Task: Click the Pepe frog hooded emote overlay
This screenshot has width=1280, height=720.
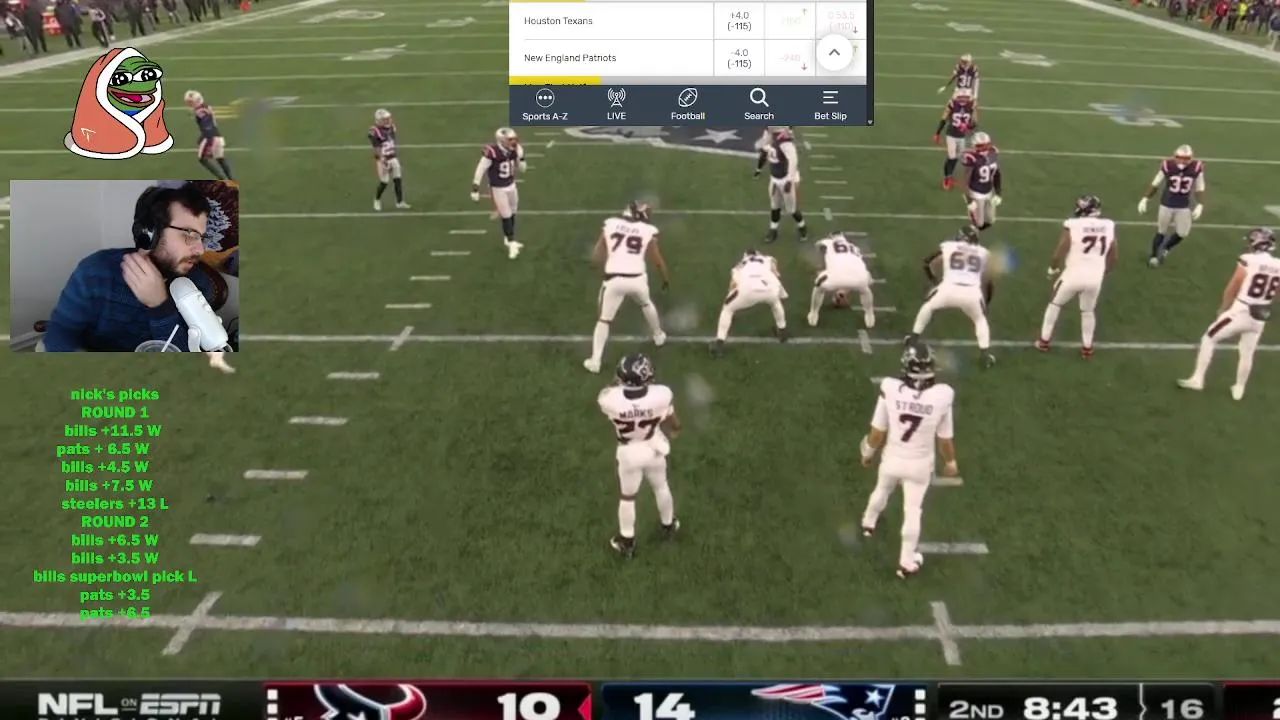Action: pos(119,104)
